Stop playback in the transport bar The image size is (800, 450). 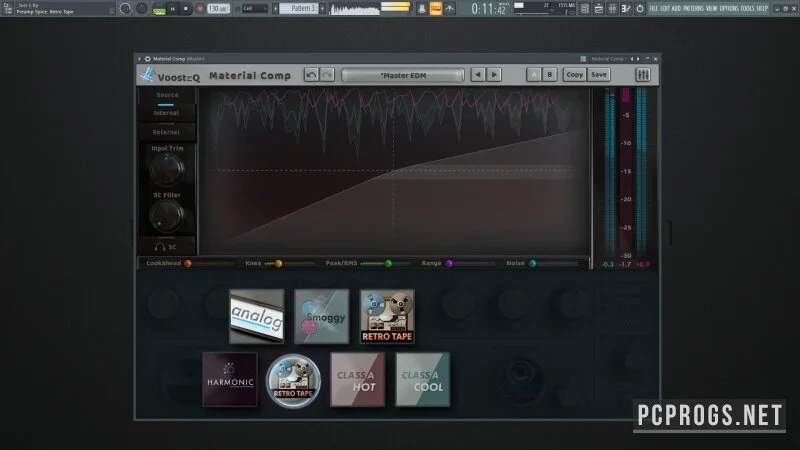point(186,9)
